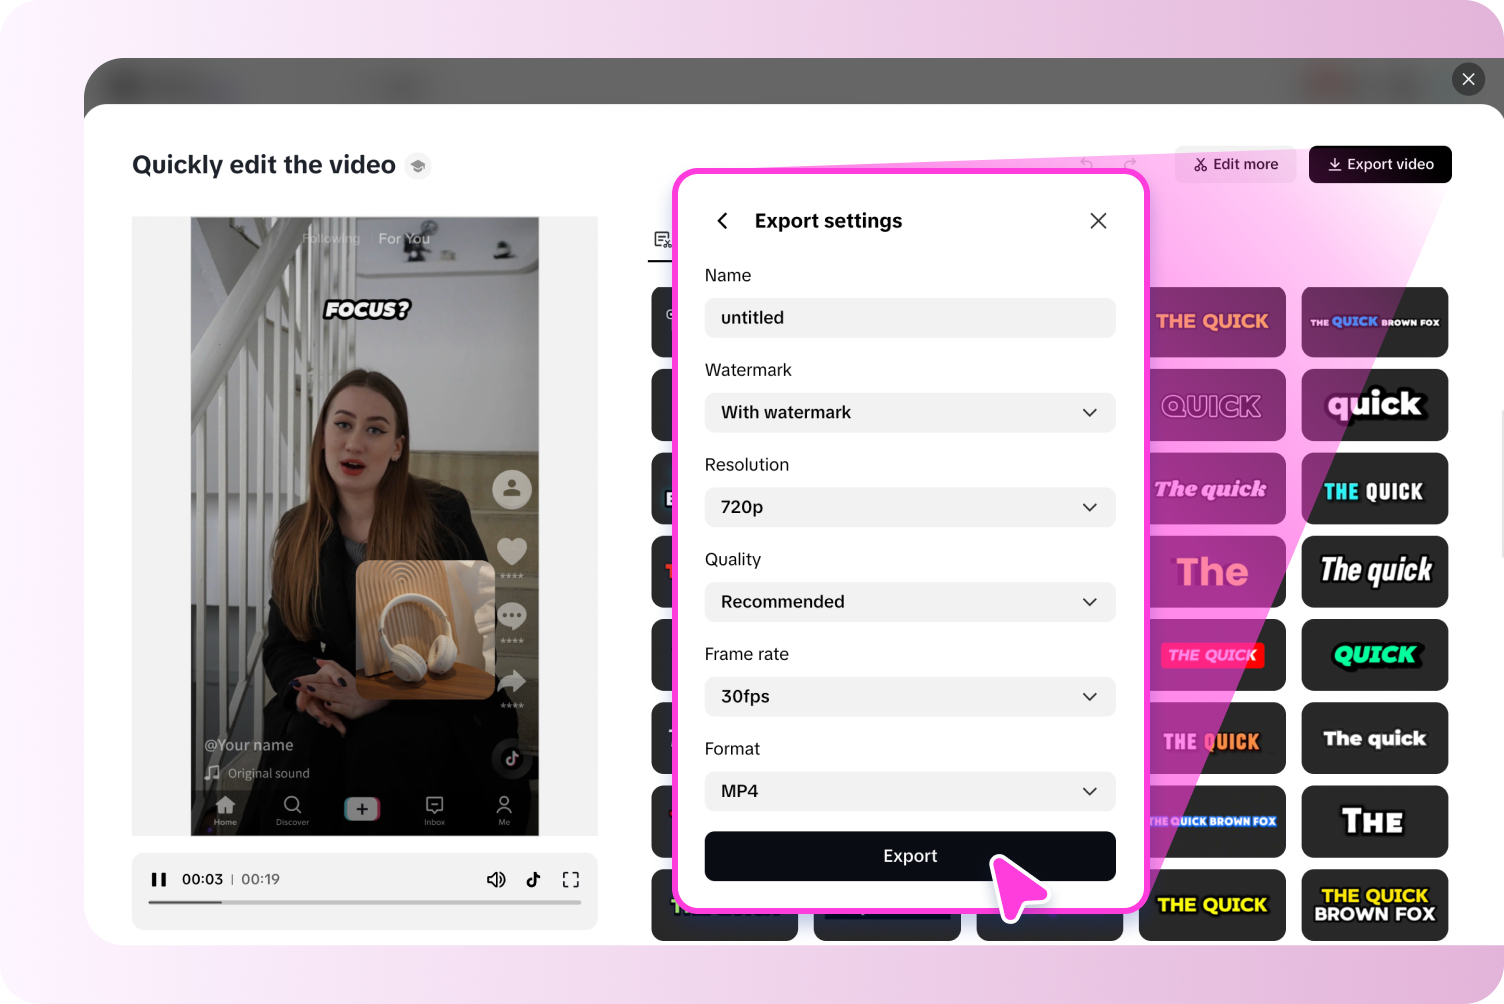
Task: Select the small 'THE QUICK BROWN FOX' style with blue QUICK
Action: click(1375, 322)
